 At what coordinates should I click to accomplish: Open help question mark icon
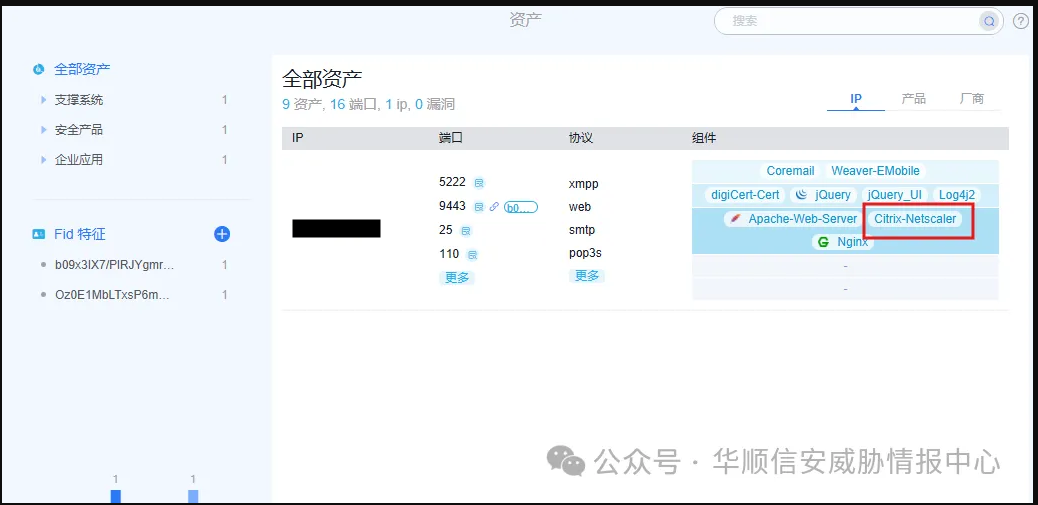[x=1021, y=21]
